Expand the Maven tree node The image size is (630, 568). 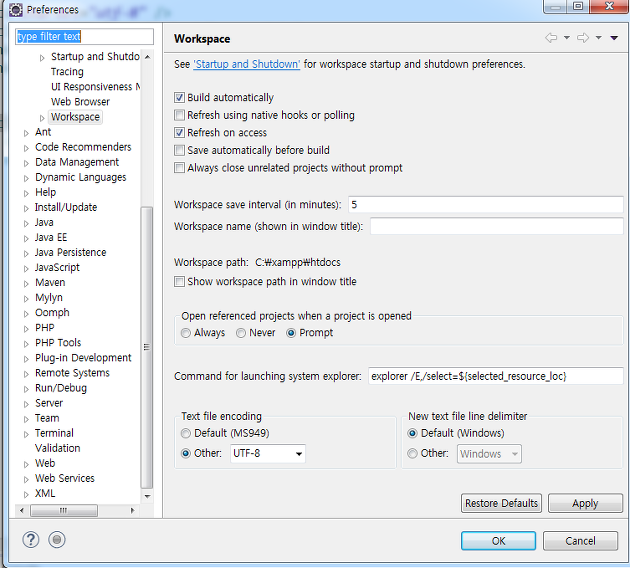click(26, 284)
